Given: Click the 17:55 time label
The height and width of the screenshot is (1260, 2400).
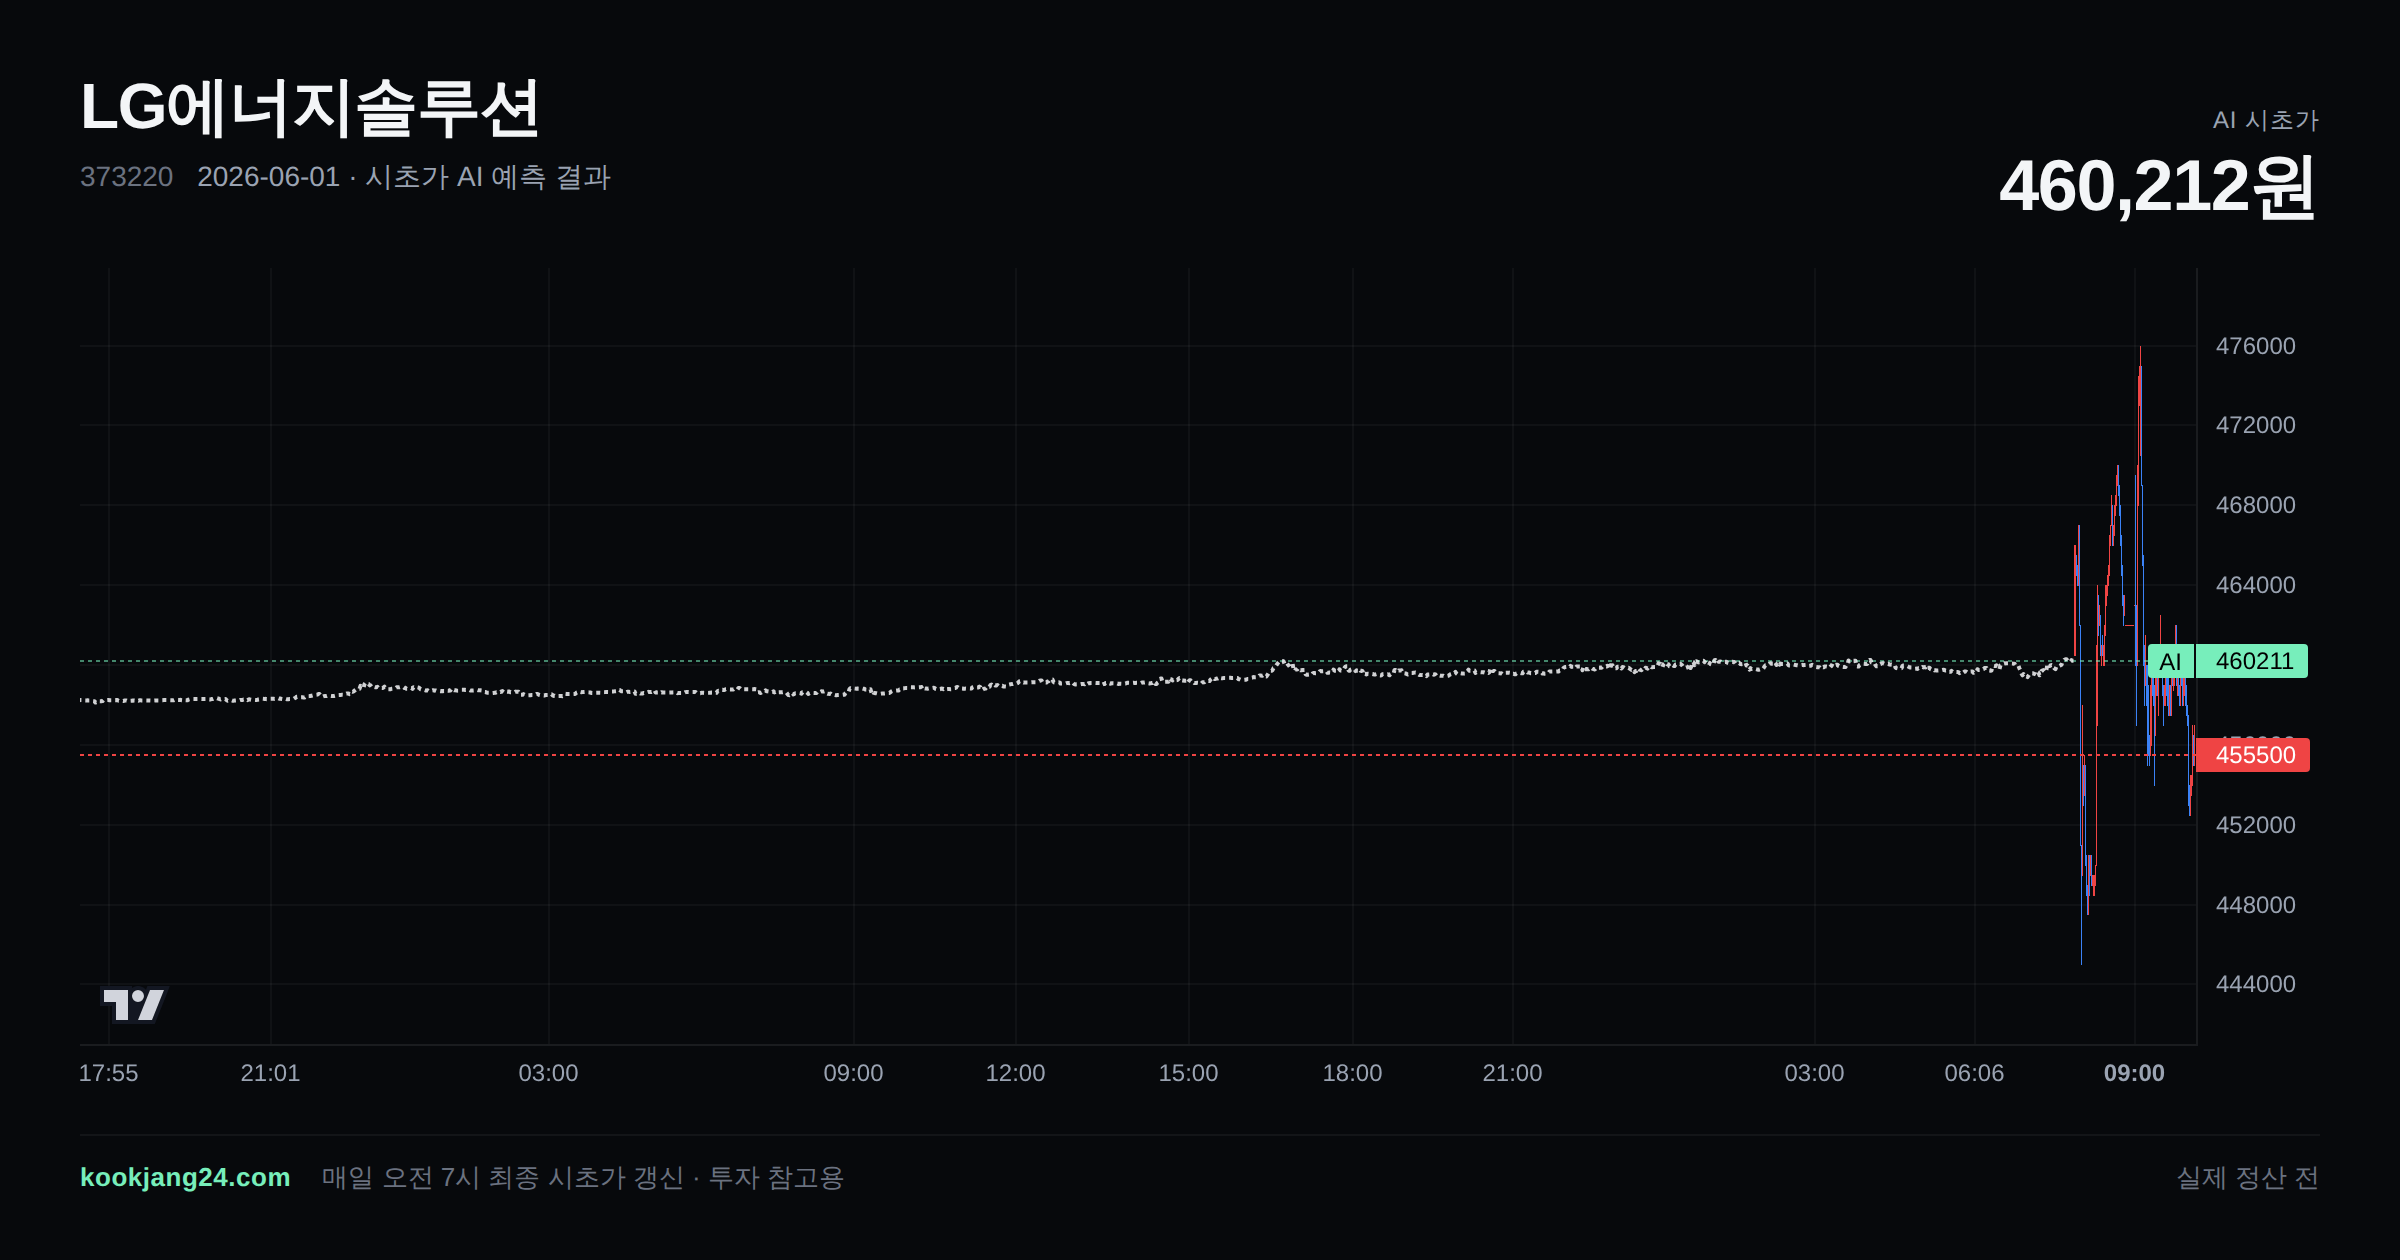Looking at the screenshot, I should [x=109, y=1073].
